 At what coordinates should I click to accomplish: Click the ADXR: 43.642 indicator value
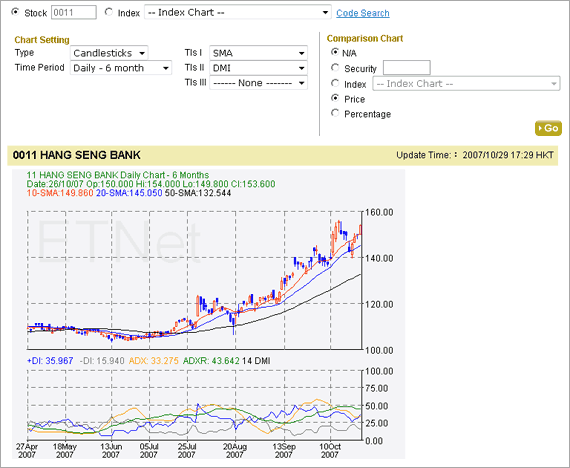(x=211, y=361)
